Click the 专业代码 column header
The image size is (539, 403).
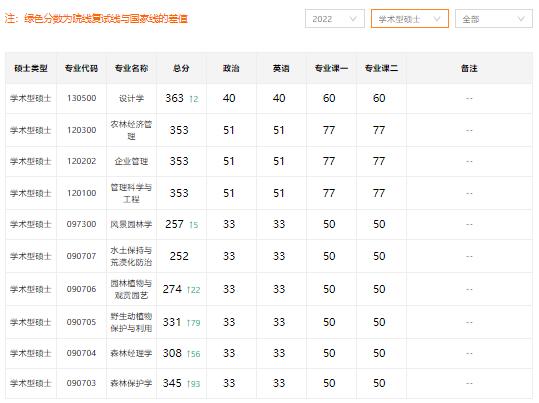coord(81,68)
